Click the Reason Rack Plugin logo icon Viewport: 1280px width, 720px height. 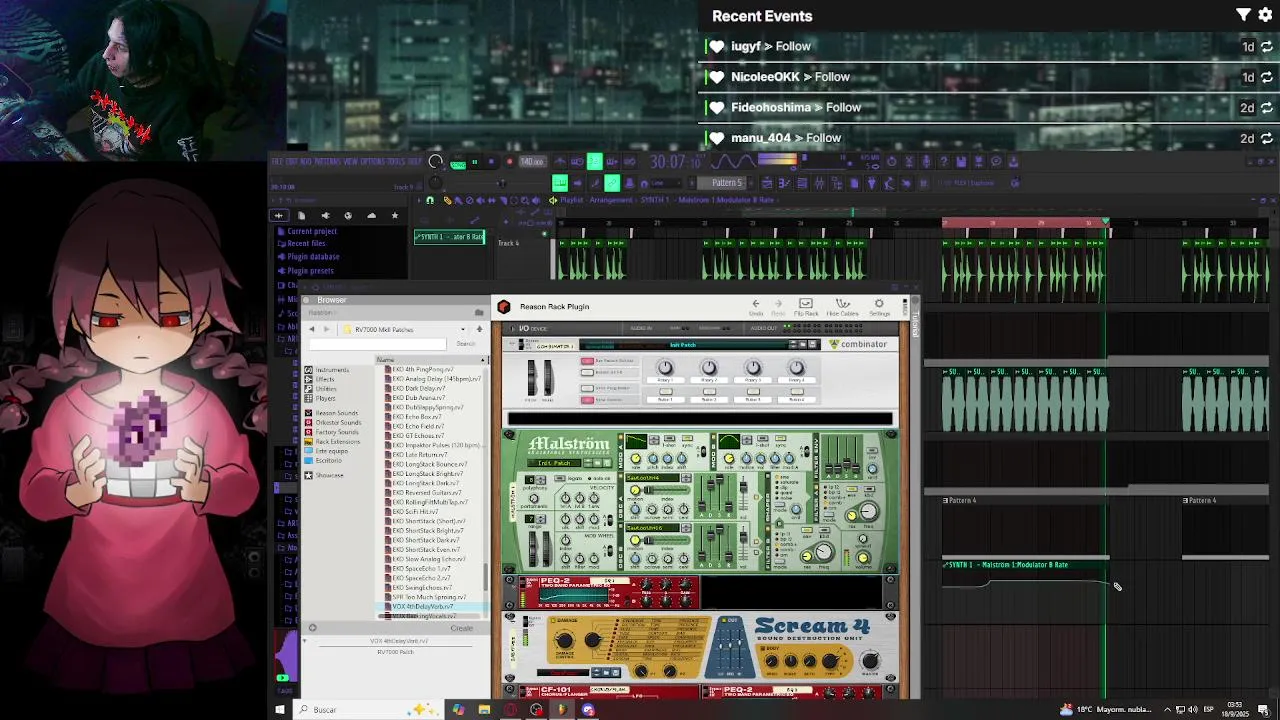point(504,307)
